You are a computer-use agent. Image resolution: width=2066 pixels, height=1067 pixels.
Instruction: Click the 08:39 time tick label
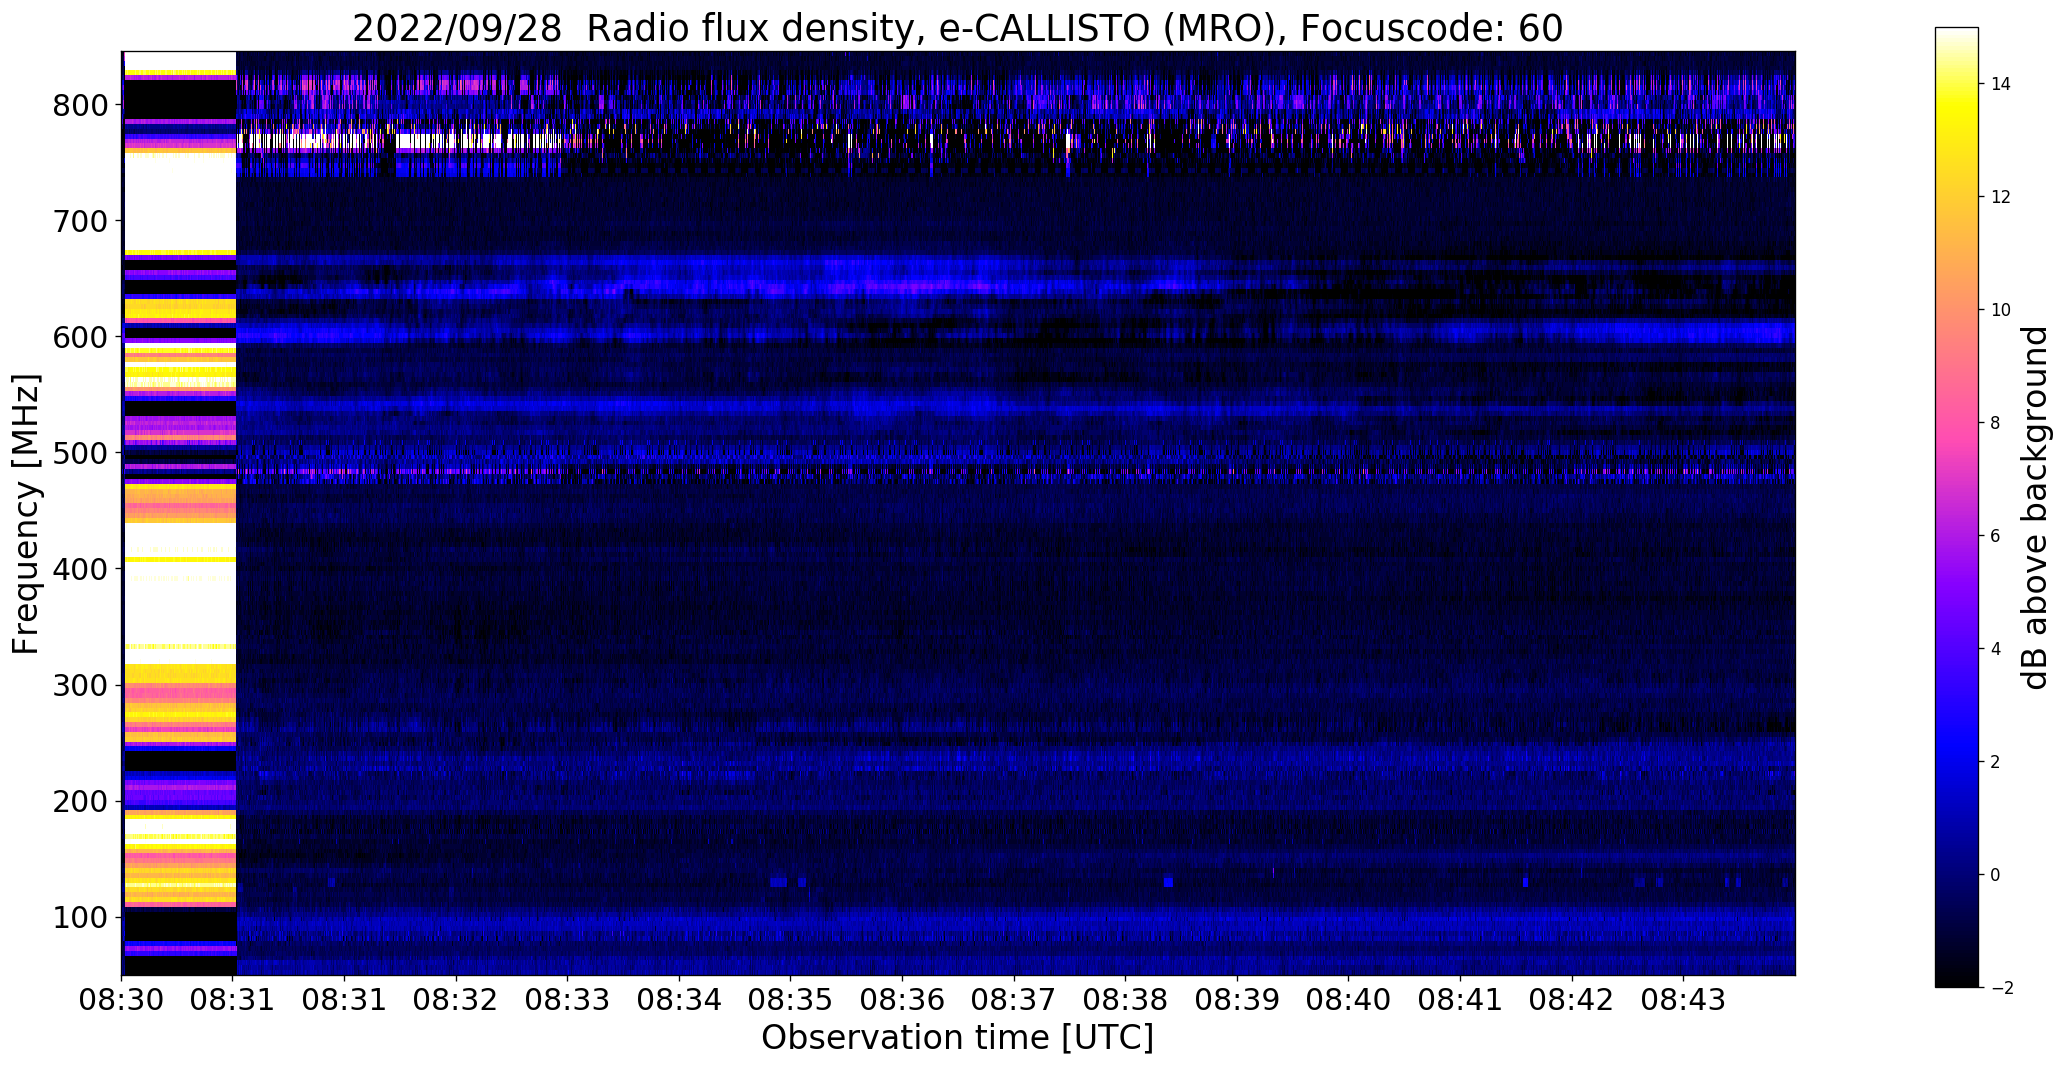pos(1238,1000)
